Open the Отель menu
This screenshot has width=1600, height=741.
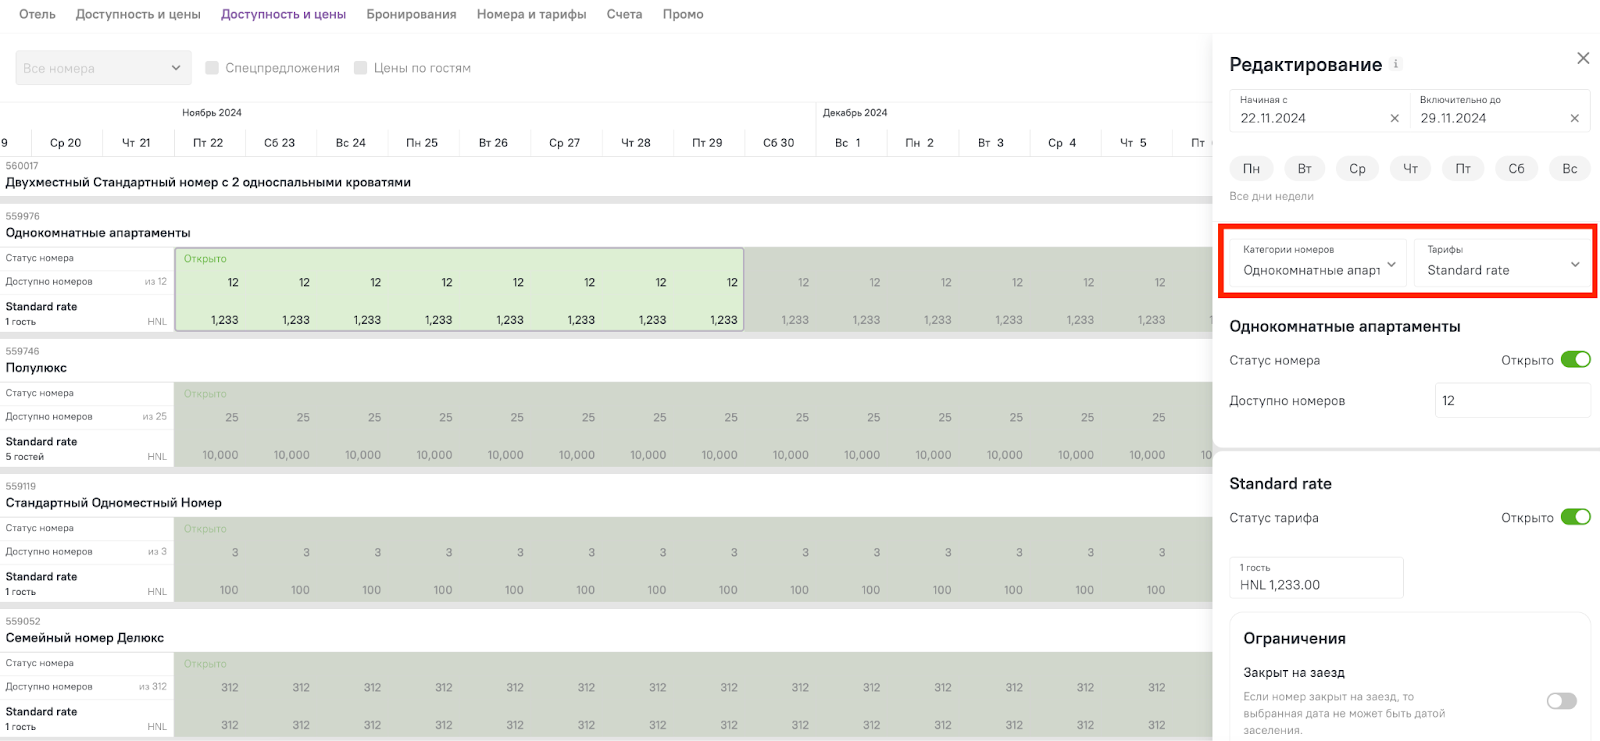click(x=37, y=14)
